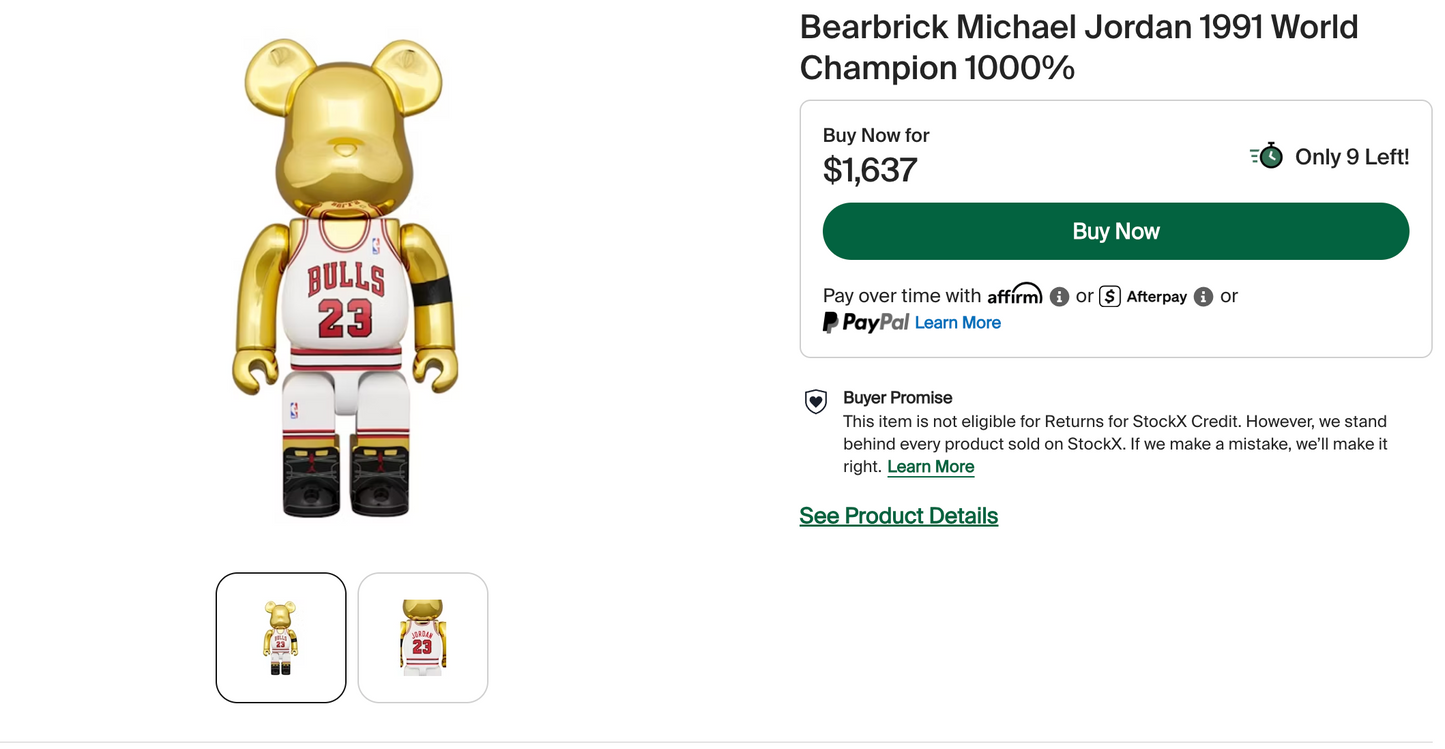Click the Afterpay information icon
The height and width of the screenshot is (749, 1445).
tap(1204, 296)
